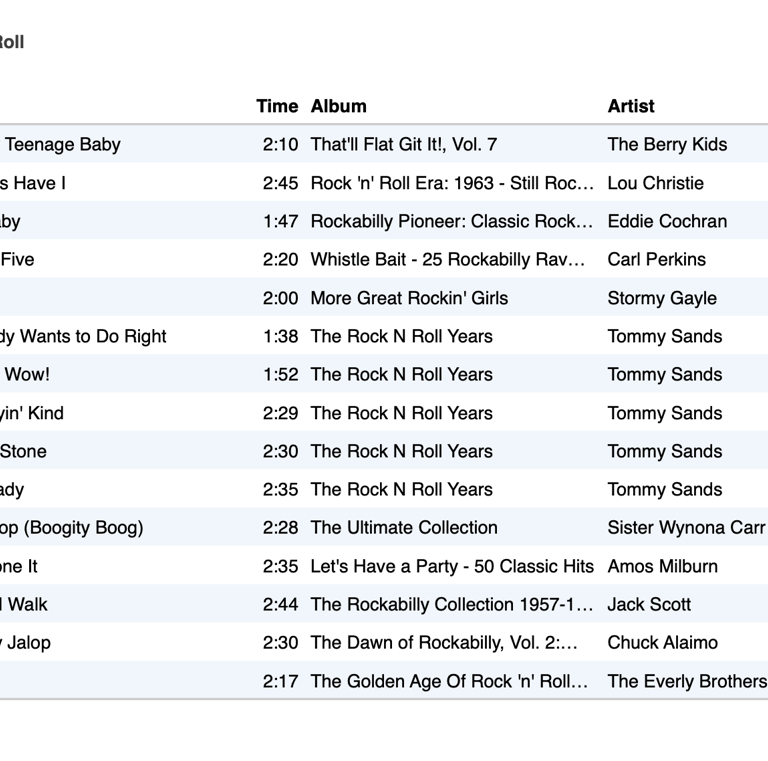Select artist Chuck Alaimo
Image resolution: width=768 pixels, height=761 pixels.
tap(662, 643)
